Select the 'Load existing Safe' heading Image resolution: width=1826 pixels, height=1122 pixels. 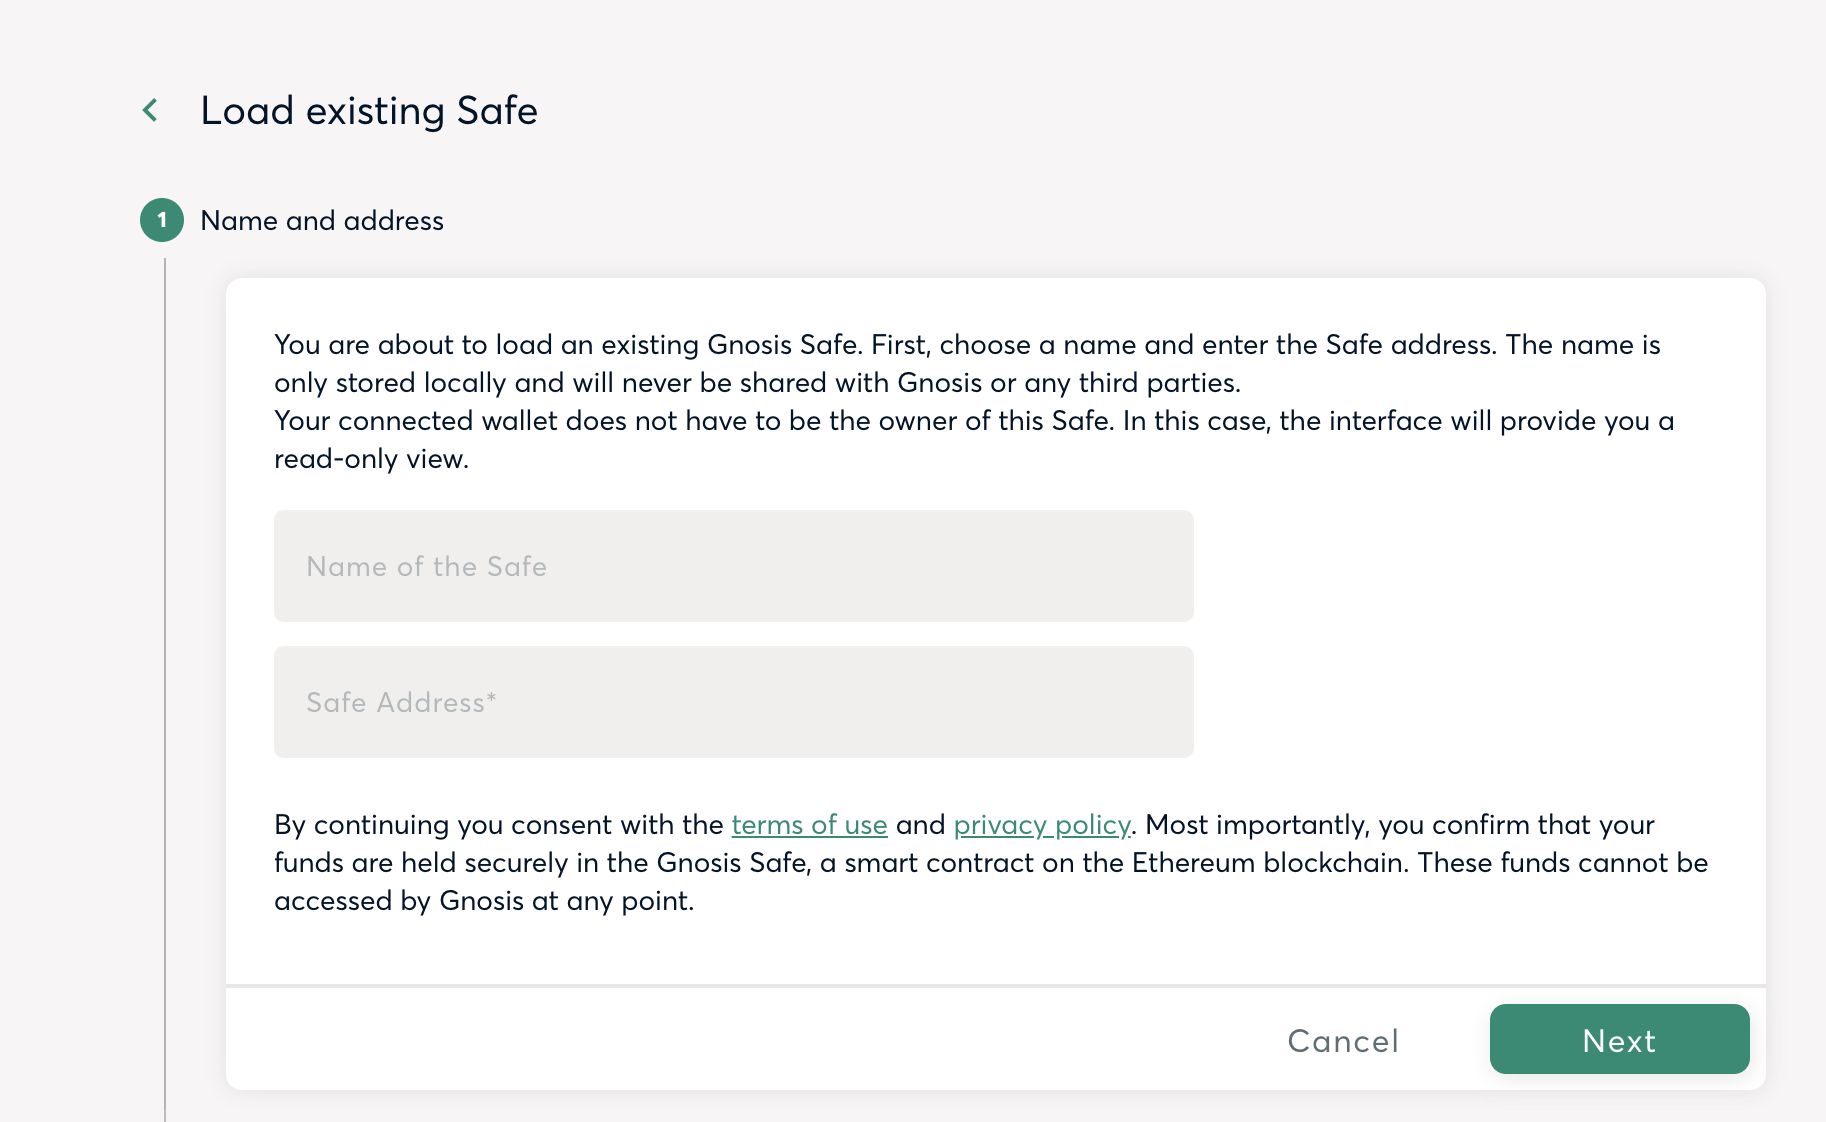[x=369, y=110]
